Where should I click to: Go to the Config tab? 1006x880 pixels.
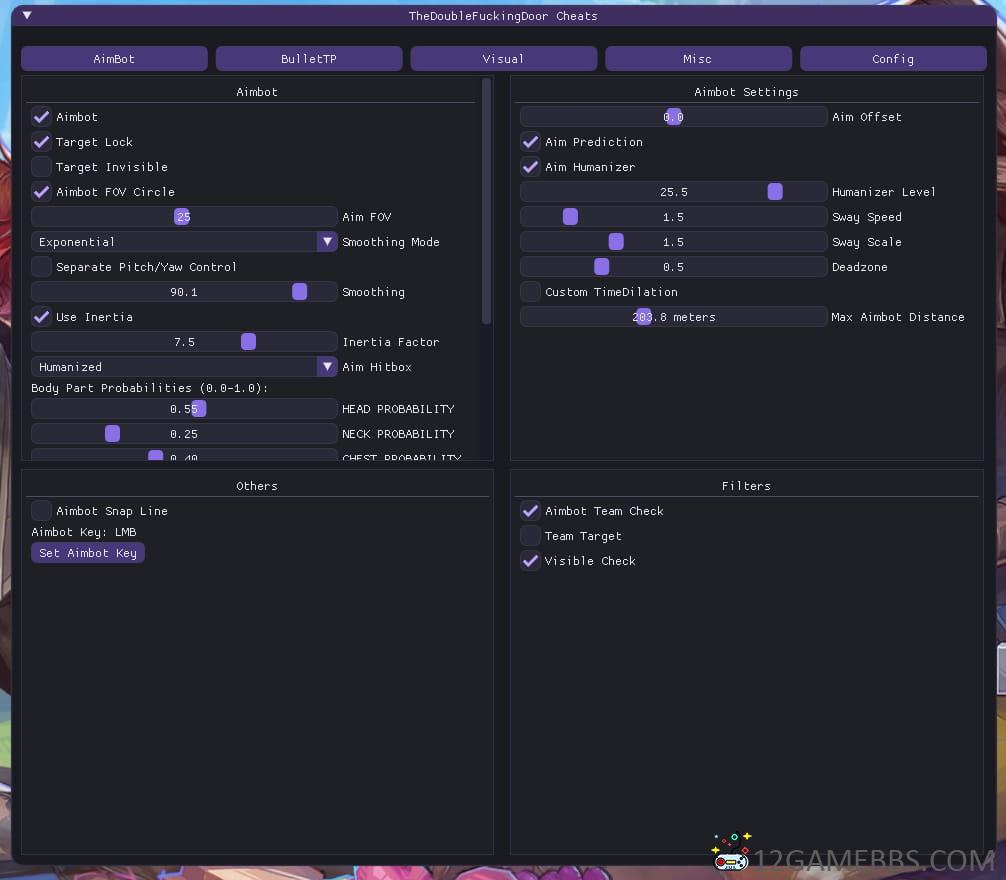[892, 59]
